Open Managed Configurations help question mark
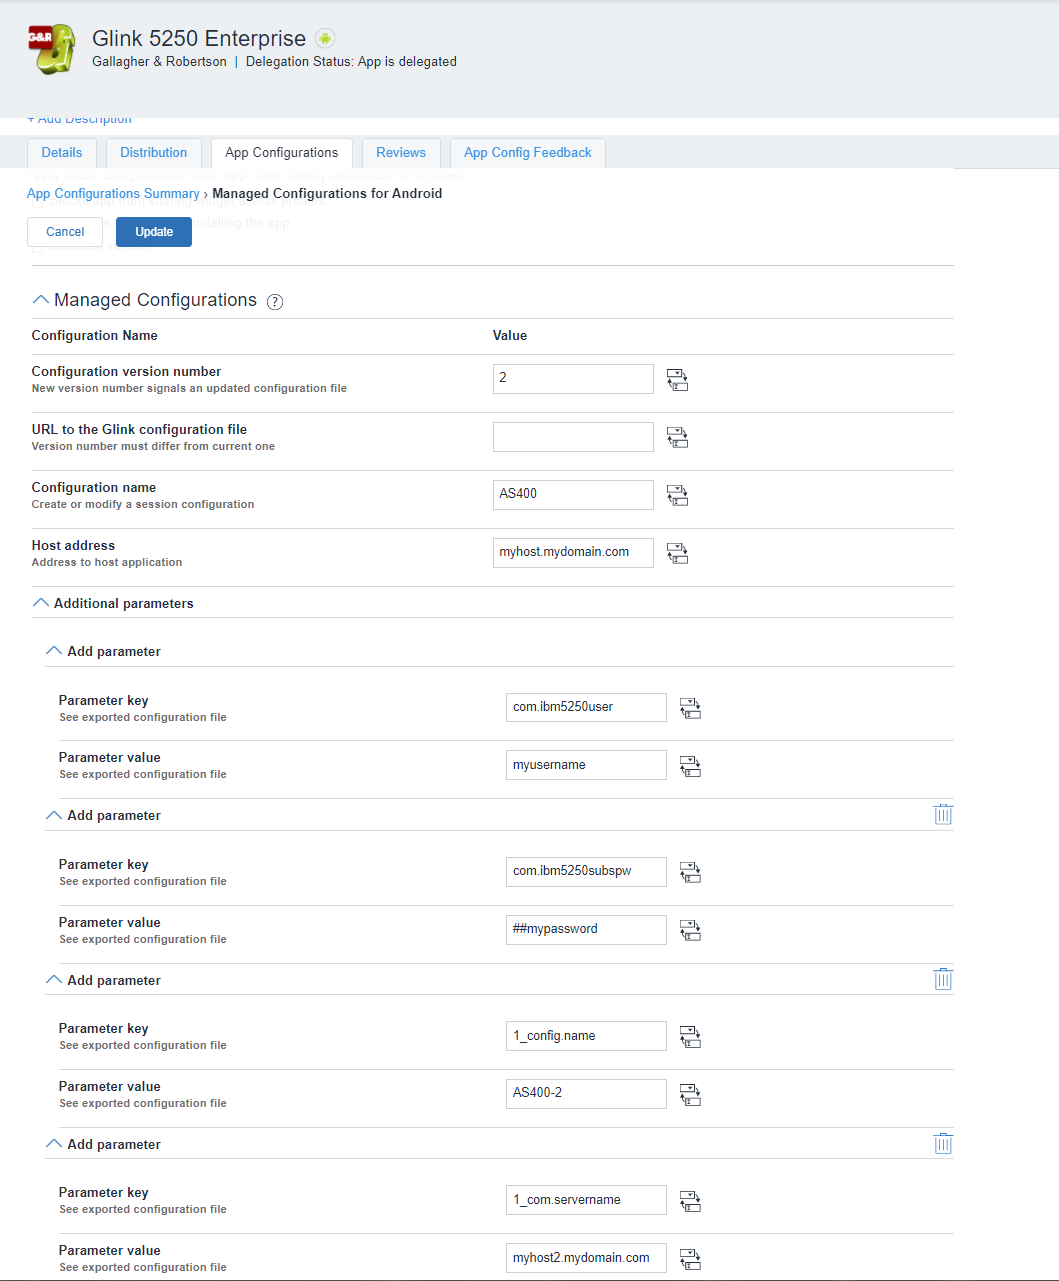Screen dimensions: 1059x1281 (275, 302)
